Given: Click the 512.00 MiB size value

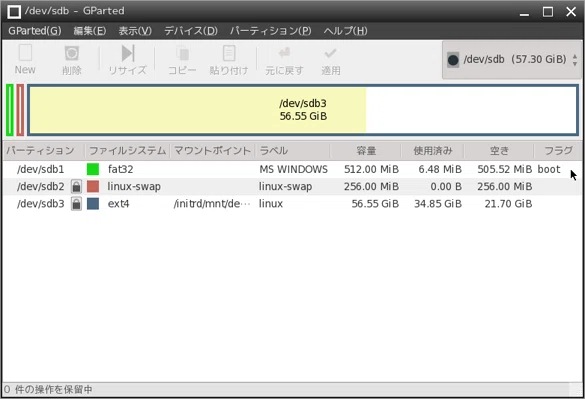Looking at the screenshot, I should [x=371, y=169].
